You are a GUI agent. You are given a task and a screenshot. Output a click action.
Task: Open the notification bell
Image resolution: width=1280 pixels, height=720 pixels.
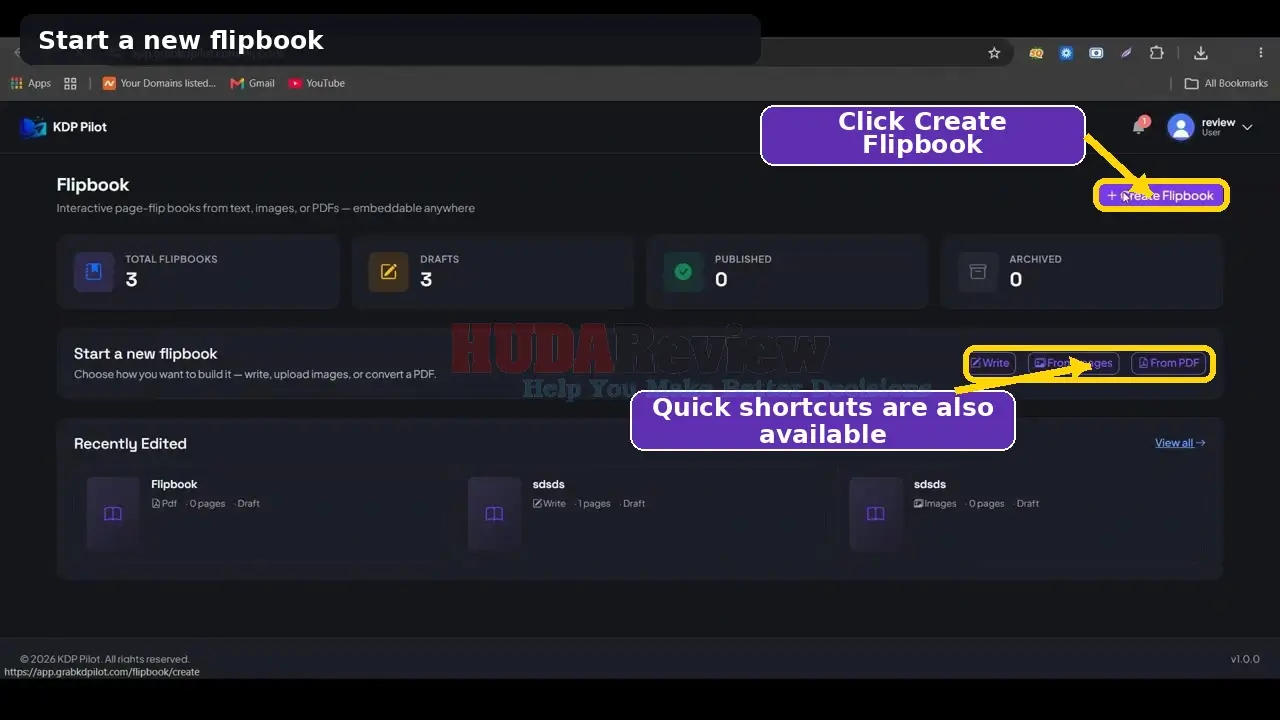1139,126
